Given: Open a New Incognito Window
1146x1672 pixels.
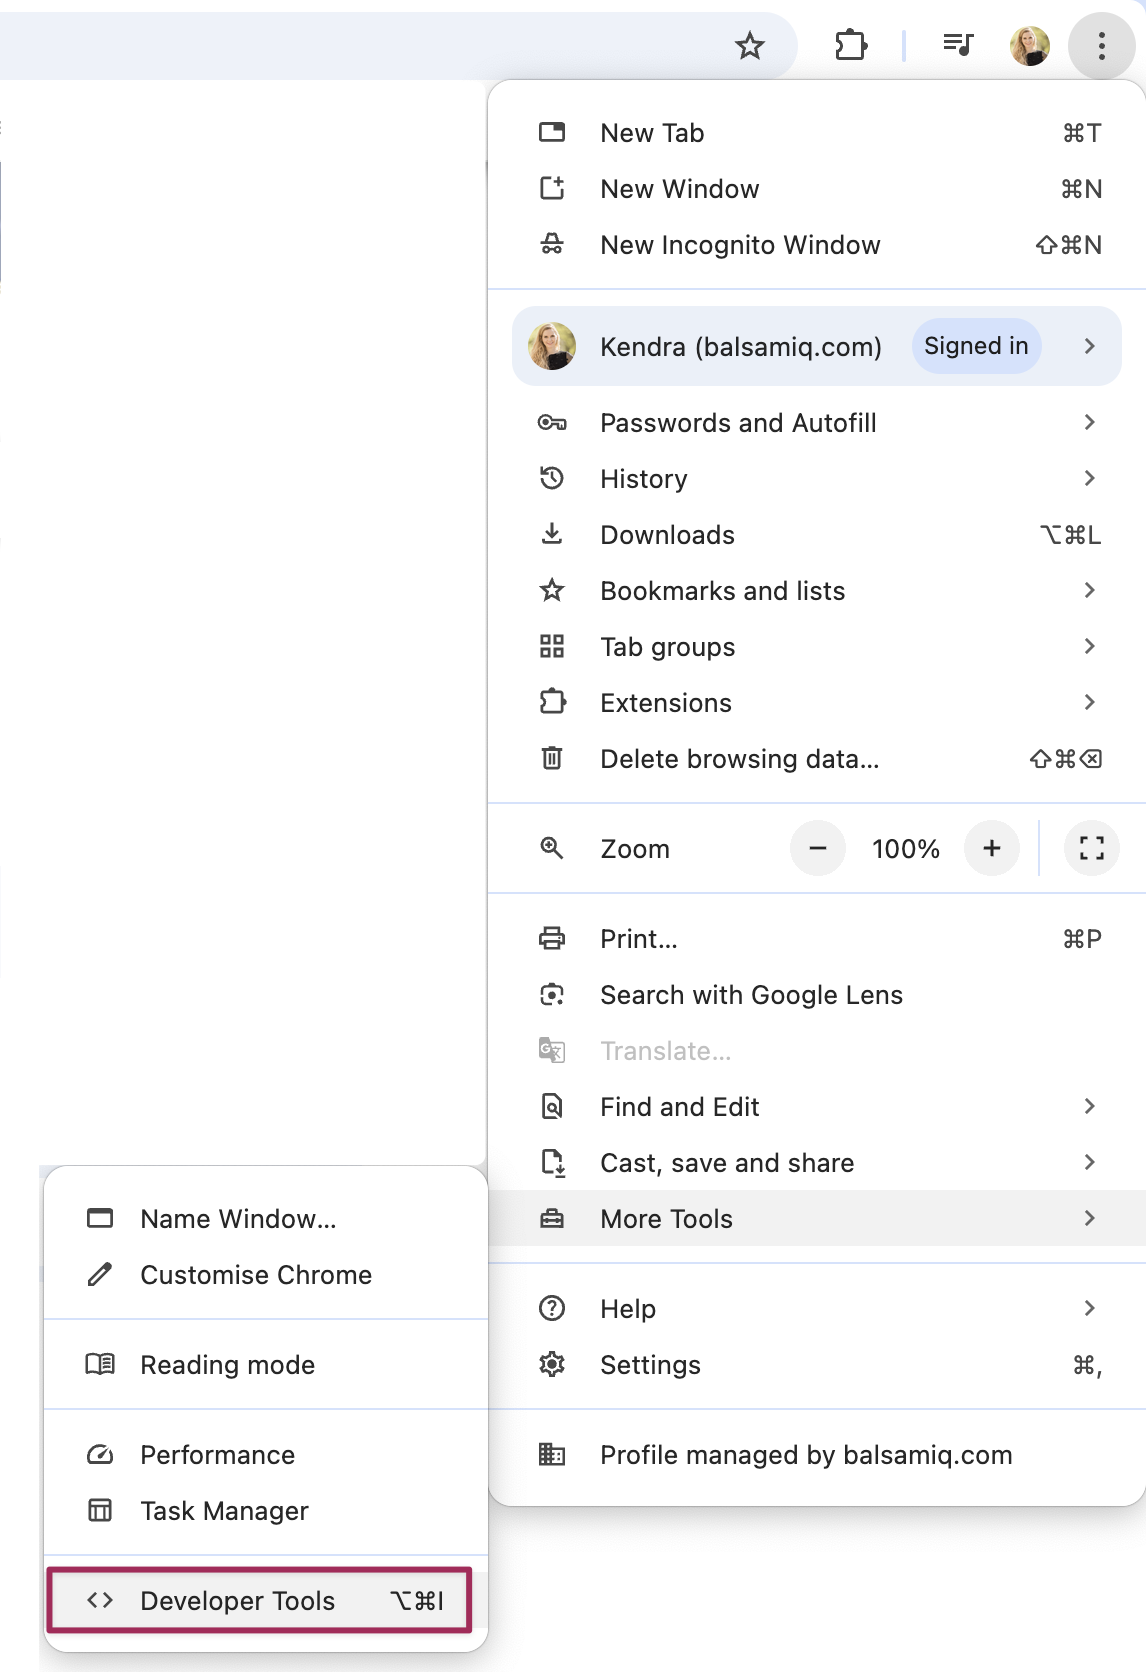Looking at the screenshot, I should (740, 245).
